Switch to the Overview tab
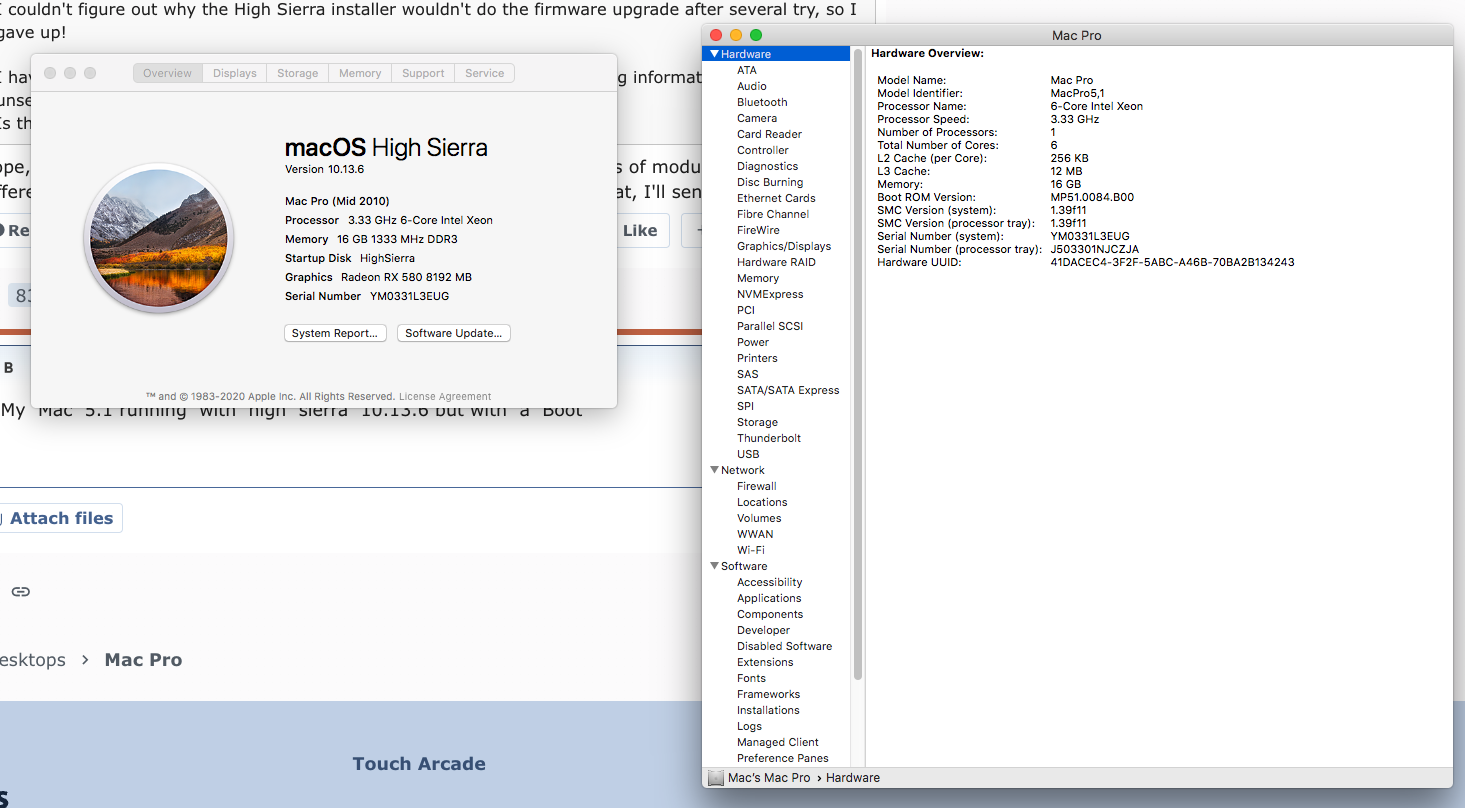The width and height of the screenshot is (1465, 808). 167,73
